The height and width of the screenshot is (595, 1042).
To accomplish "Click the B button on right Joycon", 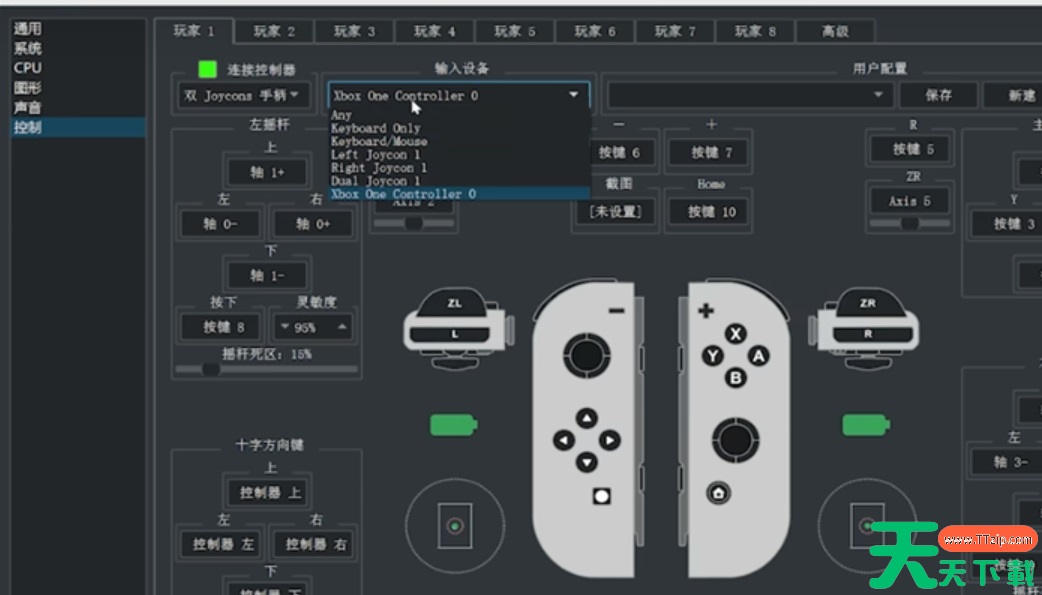I will coord(736,377).
